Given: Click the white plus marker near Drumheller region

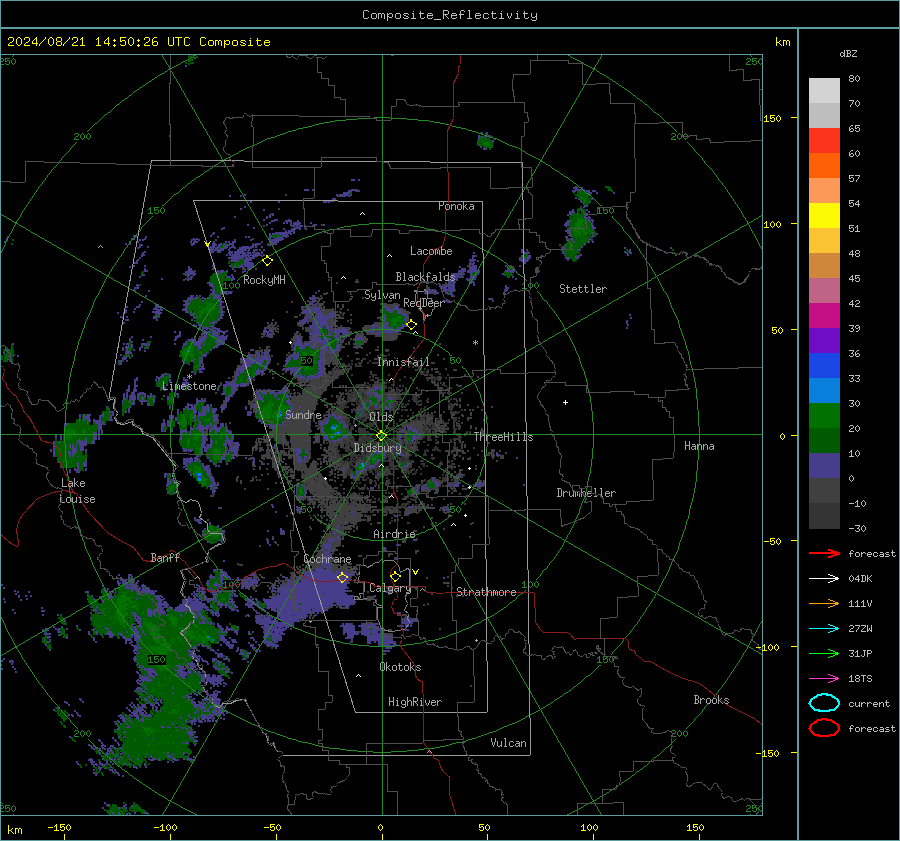Looking at the screenshot, I should pos(565,402).
